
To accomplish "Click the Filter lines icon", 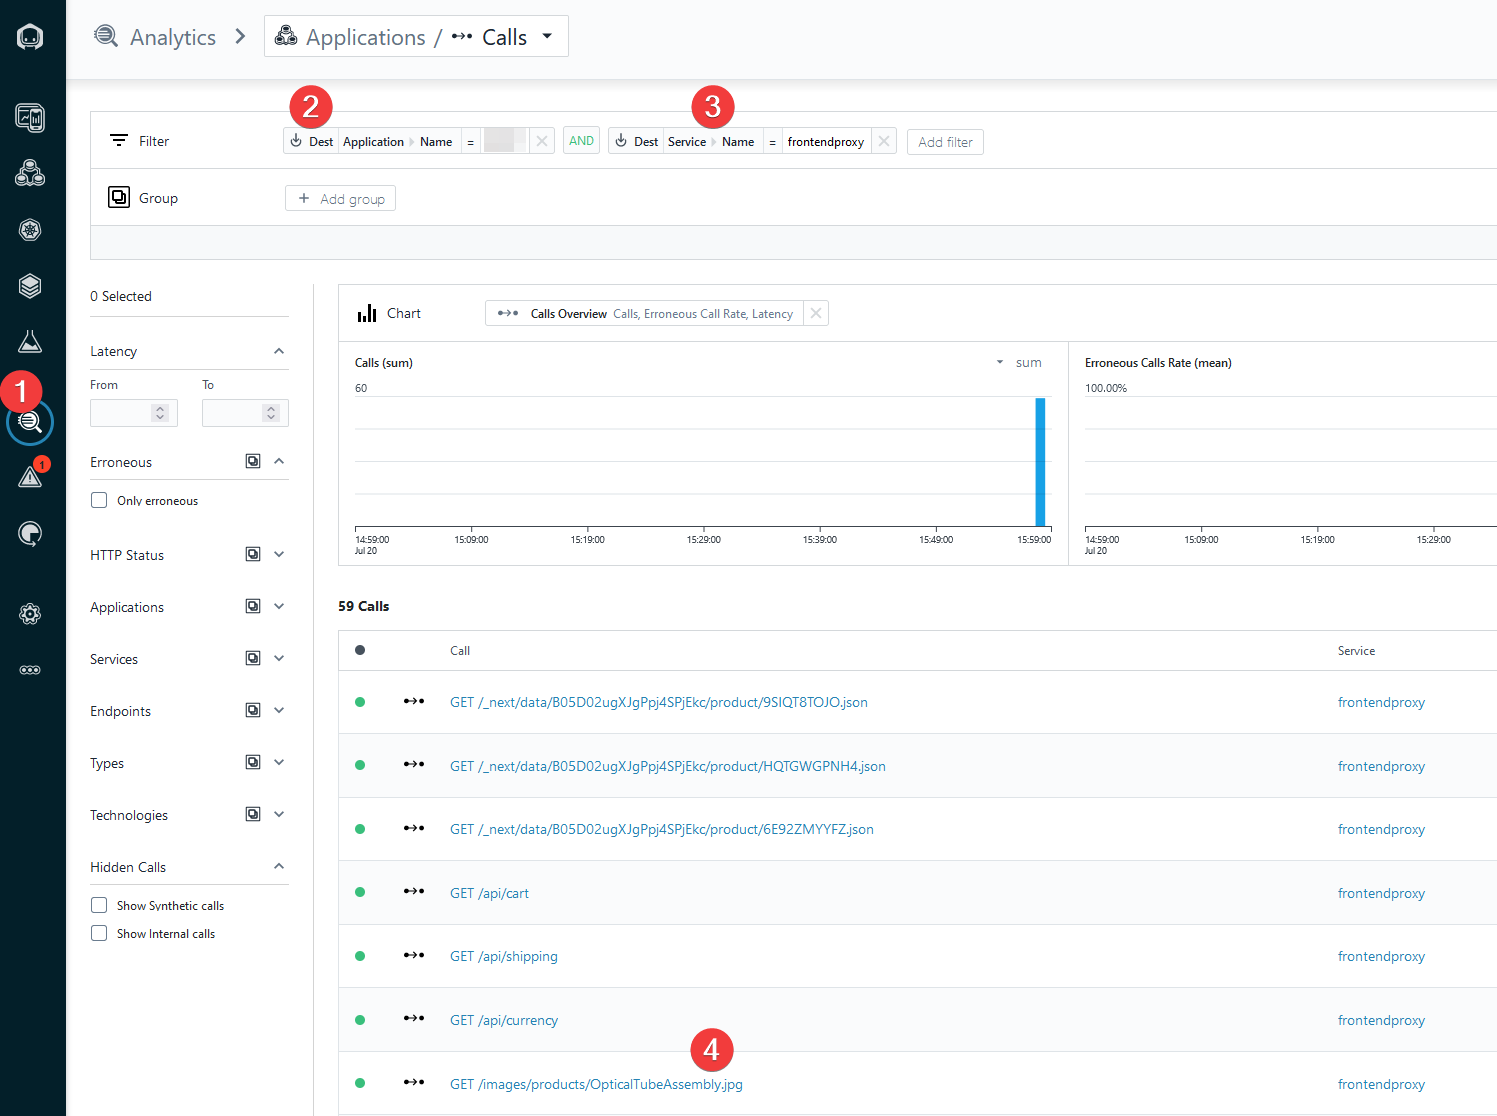I will click(x=119, y=140).
